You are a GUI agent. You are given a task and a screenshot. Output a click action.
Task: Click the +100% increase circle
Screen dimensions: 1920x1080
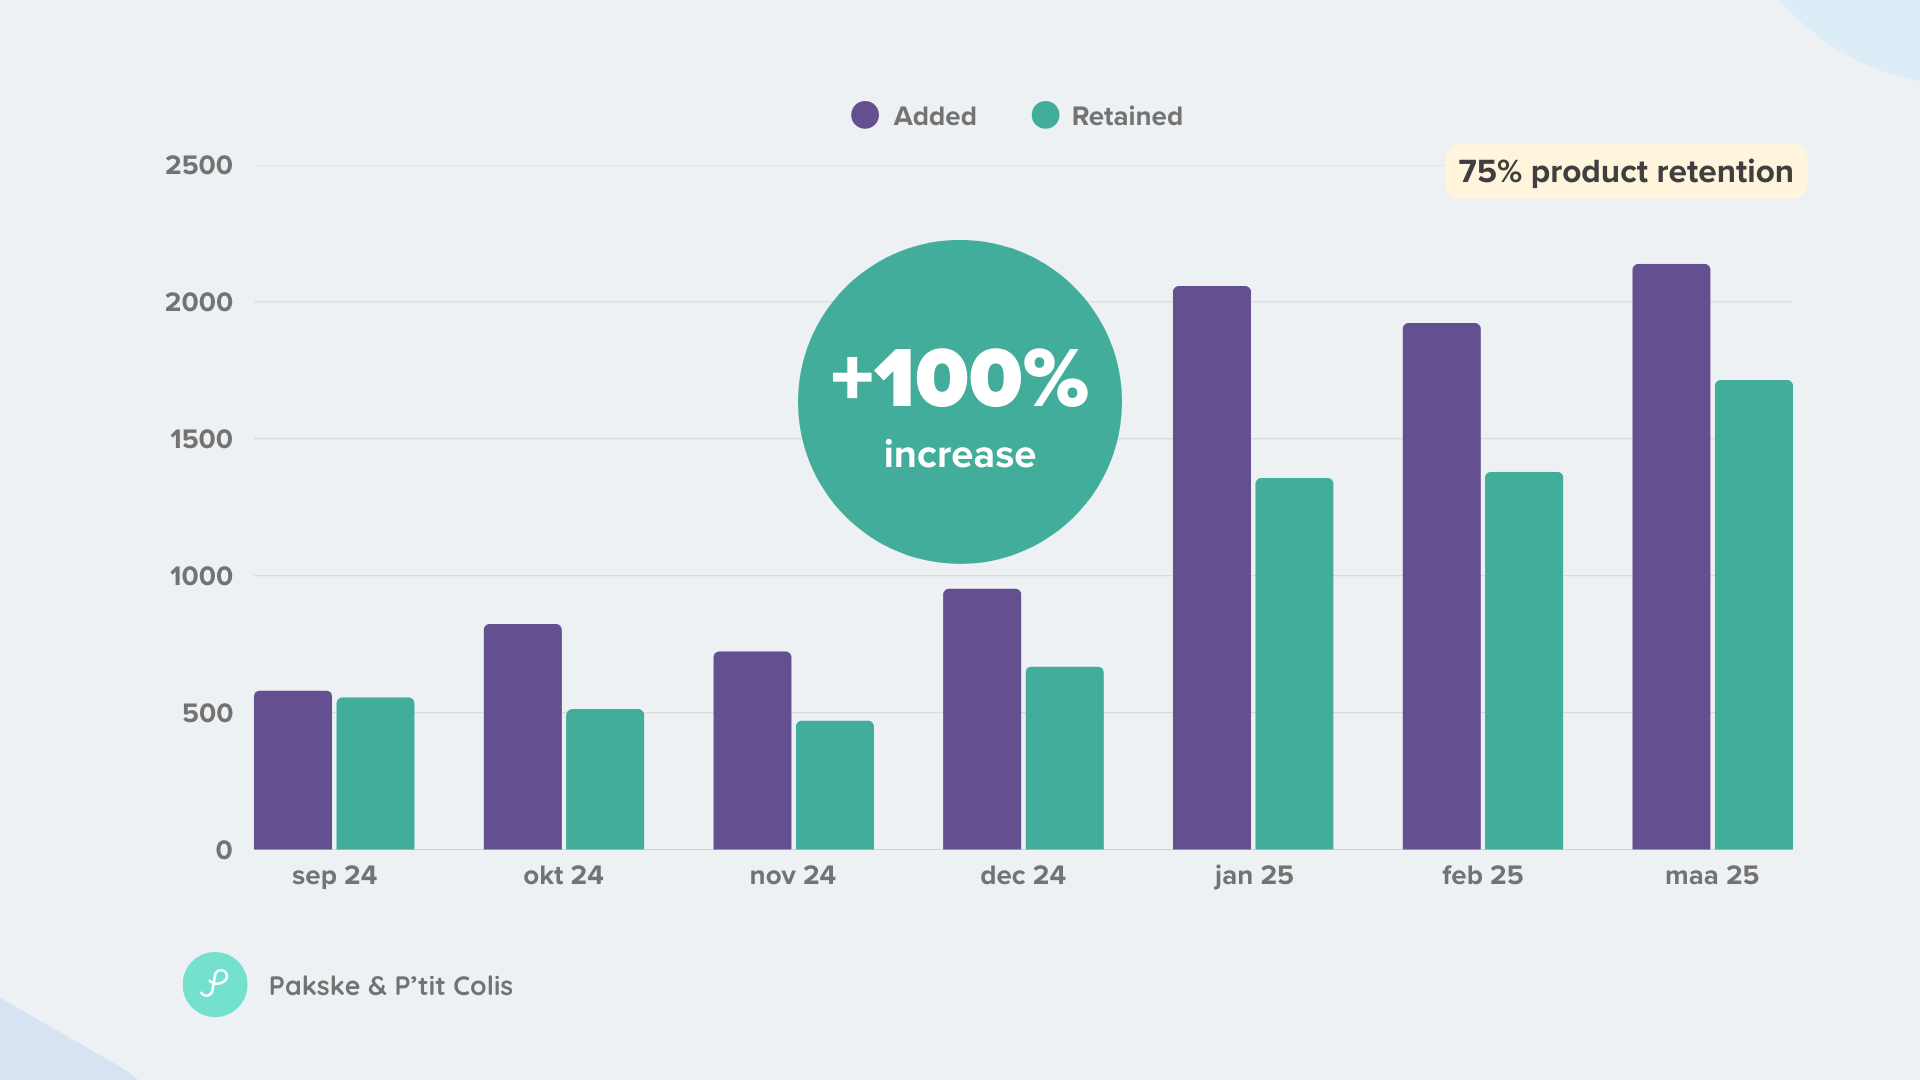[960, 401]
